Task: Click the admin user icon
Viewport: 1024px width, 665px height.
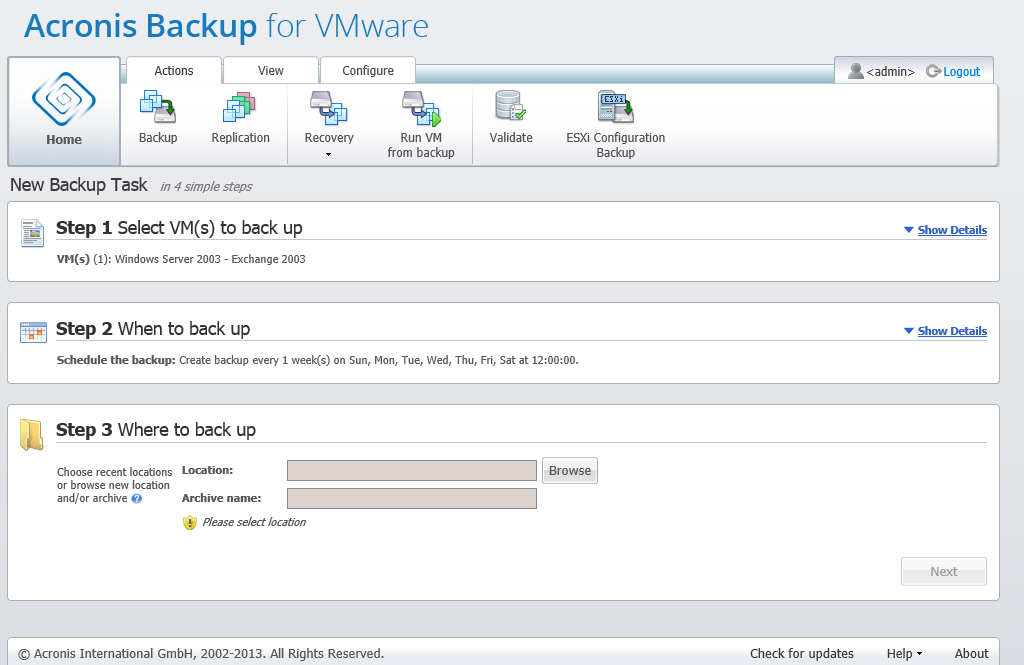Action: [x=856, y=71]
